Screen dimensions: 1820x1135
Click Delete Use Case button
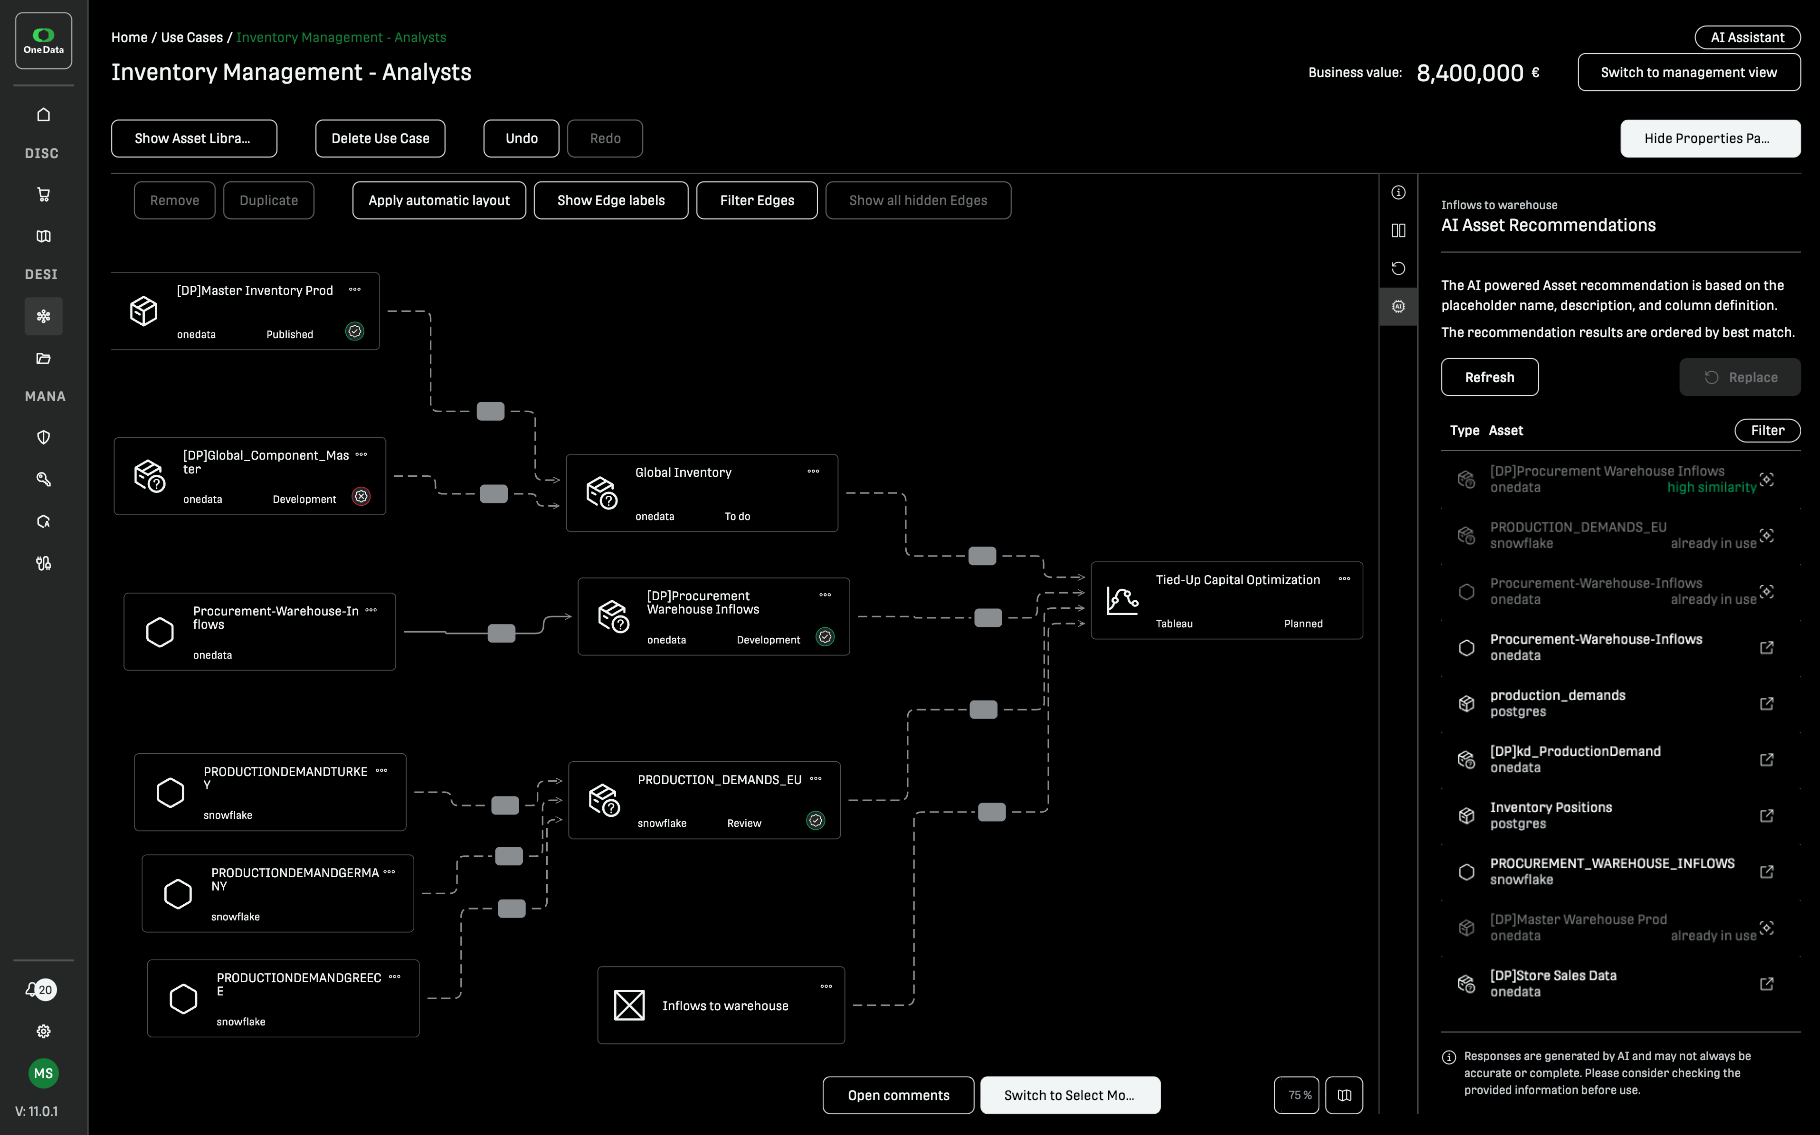(x=380, y=138)
